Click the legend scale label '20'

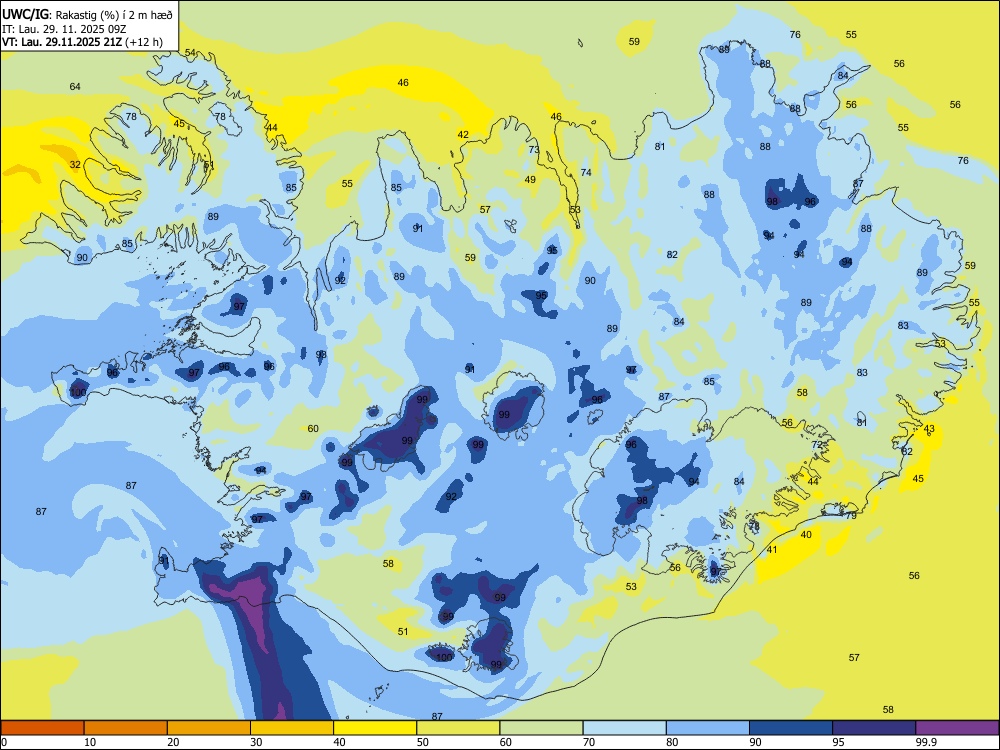pyautogui.click(x=173, y=742)
